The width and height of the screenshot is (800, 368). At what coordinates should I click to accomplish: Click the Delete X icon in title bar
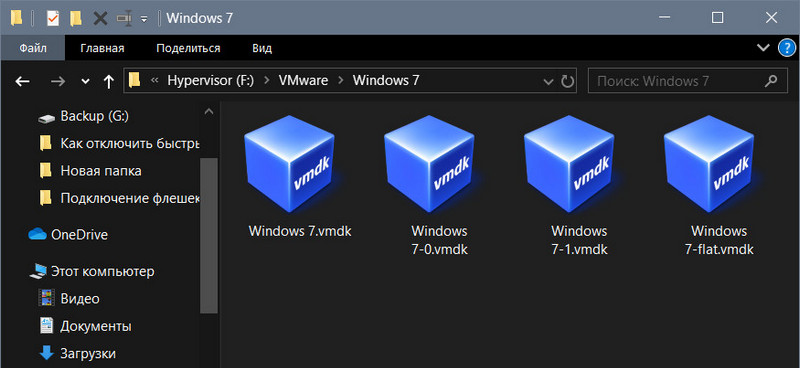[x=101, y=18]
